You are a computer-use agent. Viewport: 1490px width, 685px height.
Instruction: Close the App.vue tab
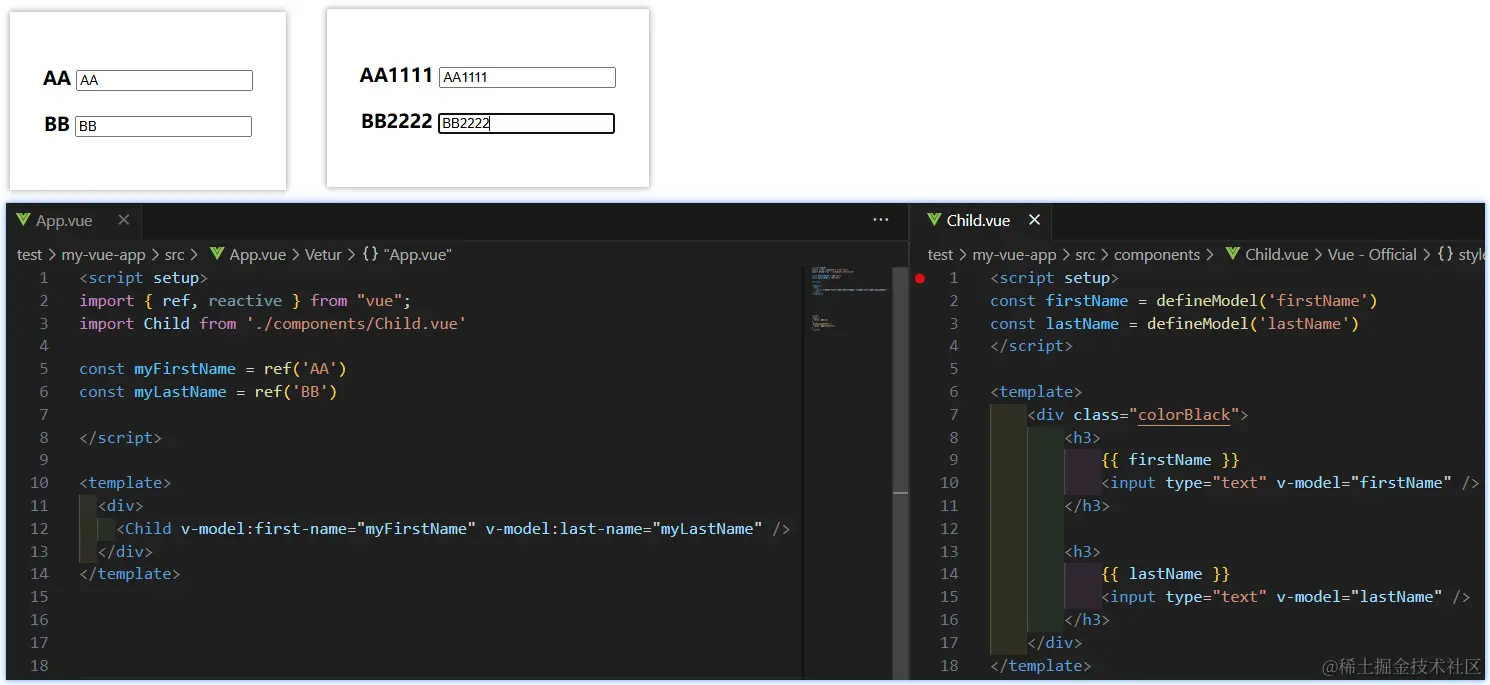click(123, 220)
